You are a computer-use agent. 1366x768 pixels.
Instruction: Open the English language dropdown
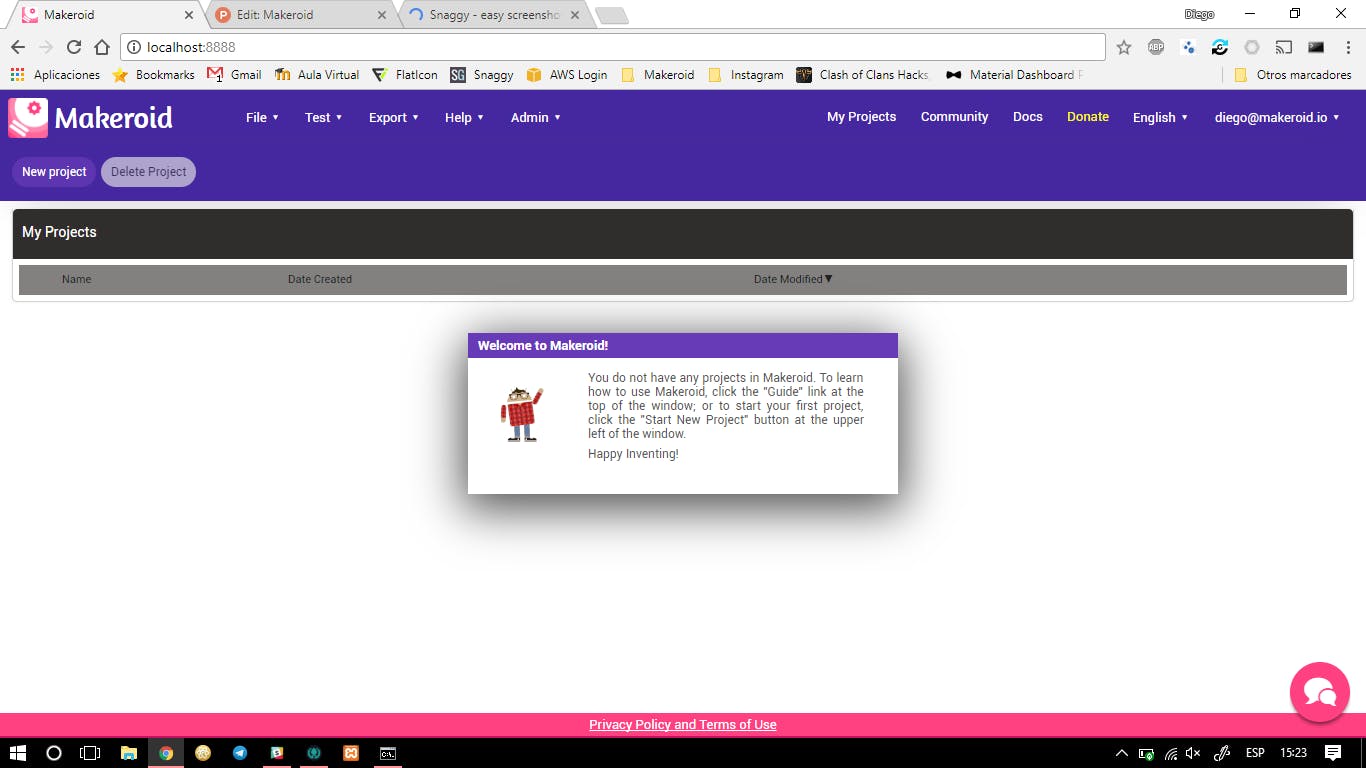[1160, 117]
